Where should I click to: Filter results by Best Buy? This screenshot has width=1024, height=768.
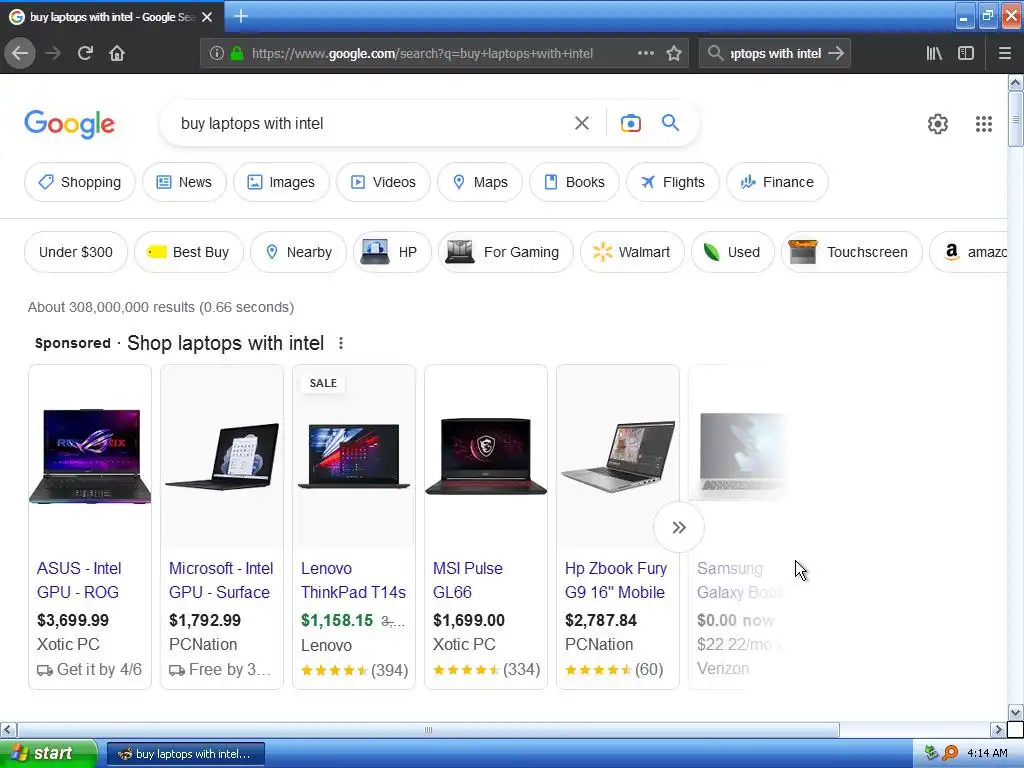(x=189, y=252)
